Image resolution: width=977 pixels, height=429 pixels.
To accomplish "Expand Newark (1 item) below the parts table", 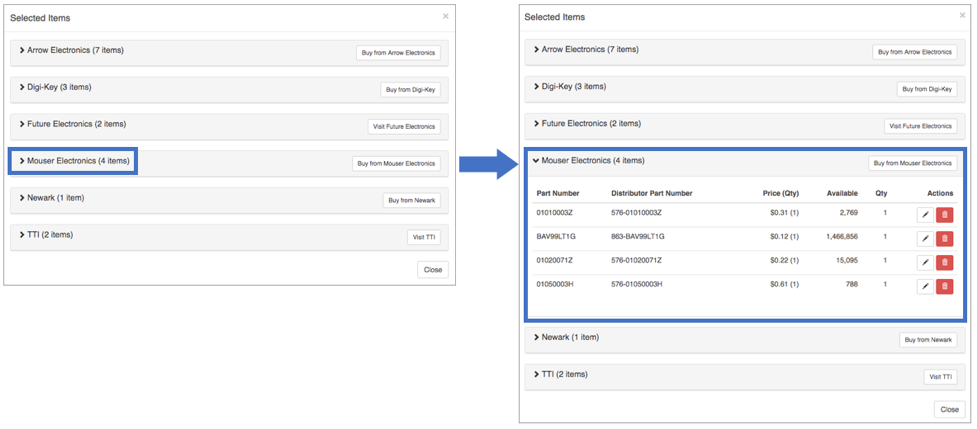I will 566,338.
